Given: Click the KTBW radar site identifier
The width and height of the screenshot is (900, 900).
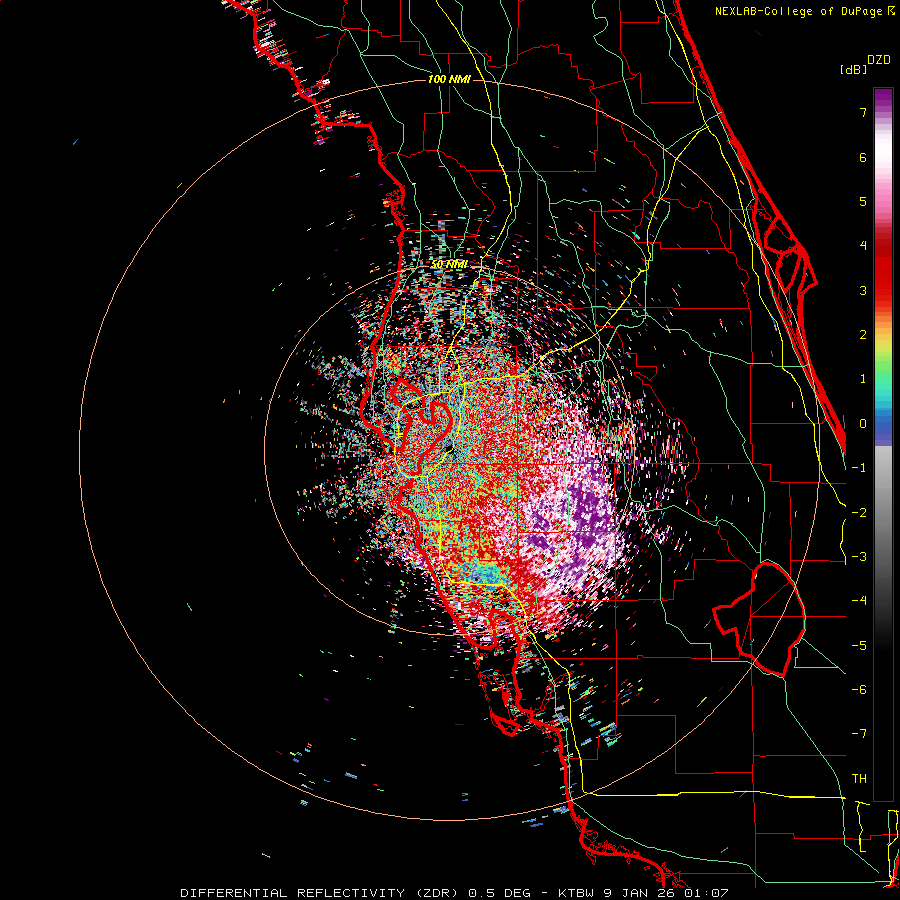Looking at the screenshot, I should pyautogui.click(x=576, y=893).
